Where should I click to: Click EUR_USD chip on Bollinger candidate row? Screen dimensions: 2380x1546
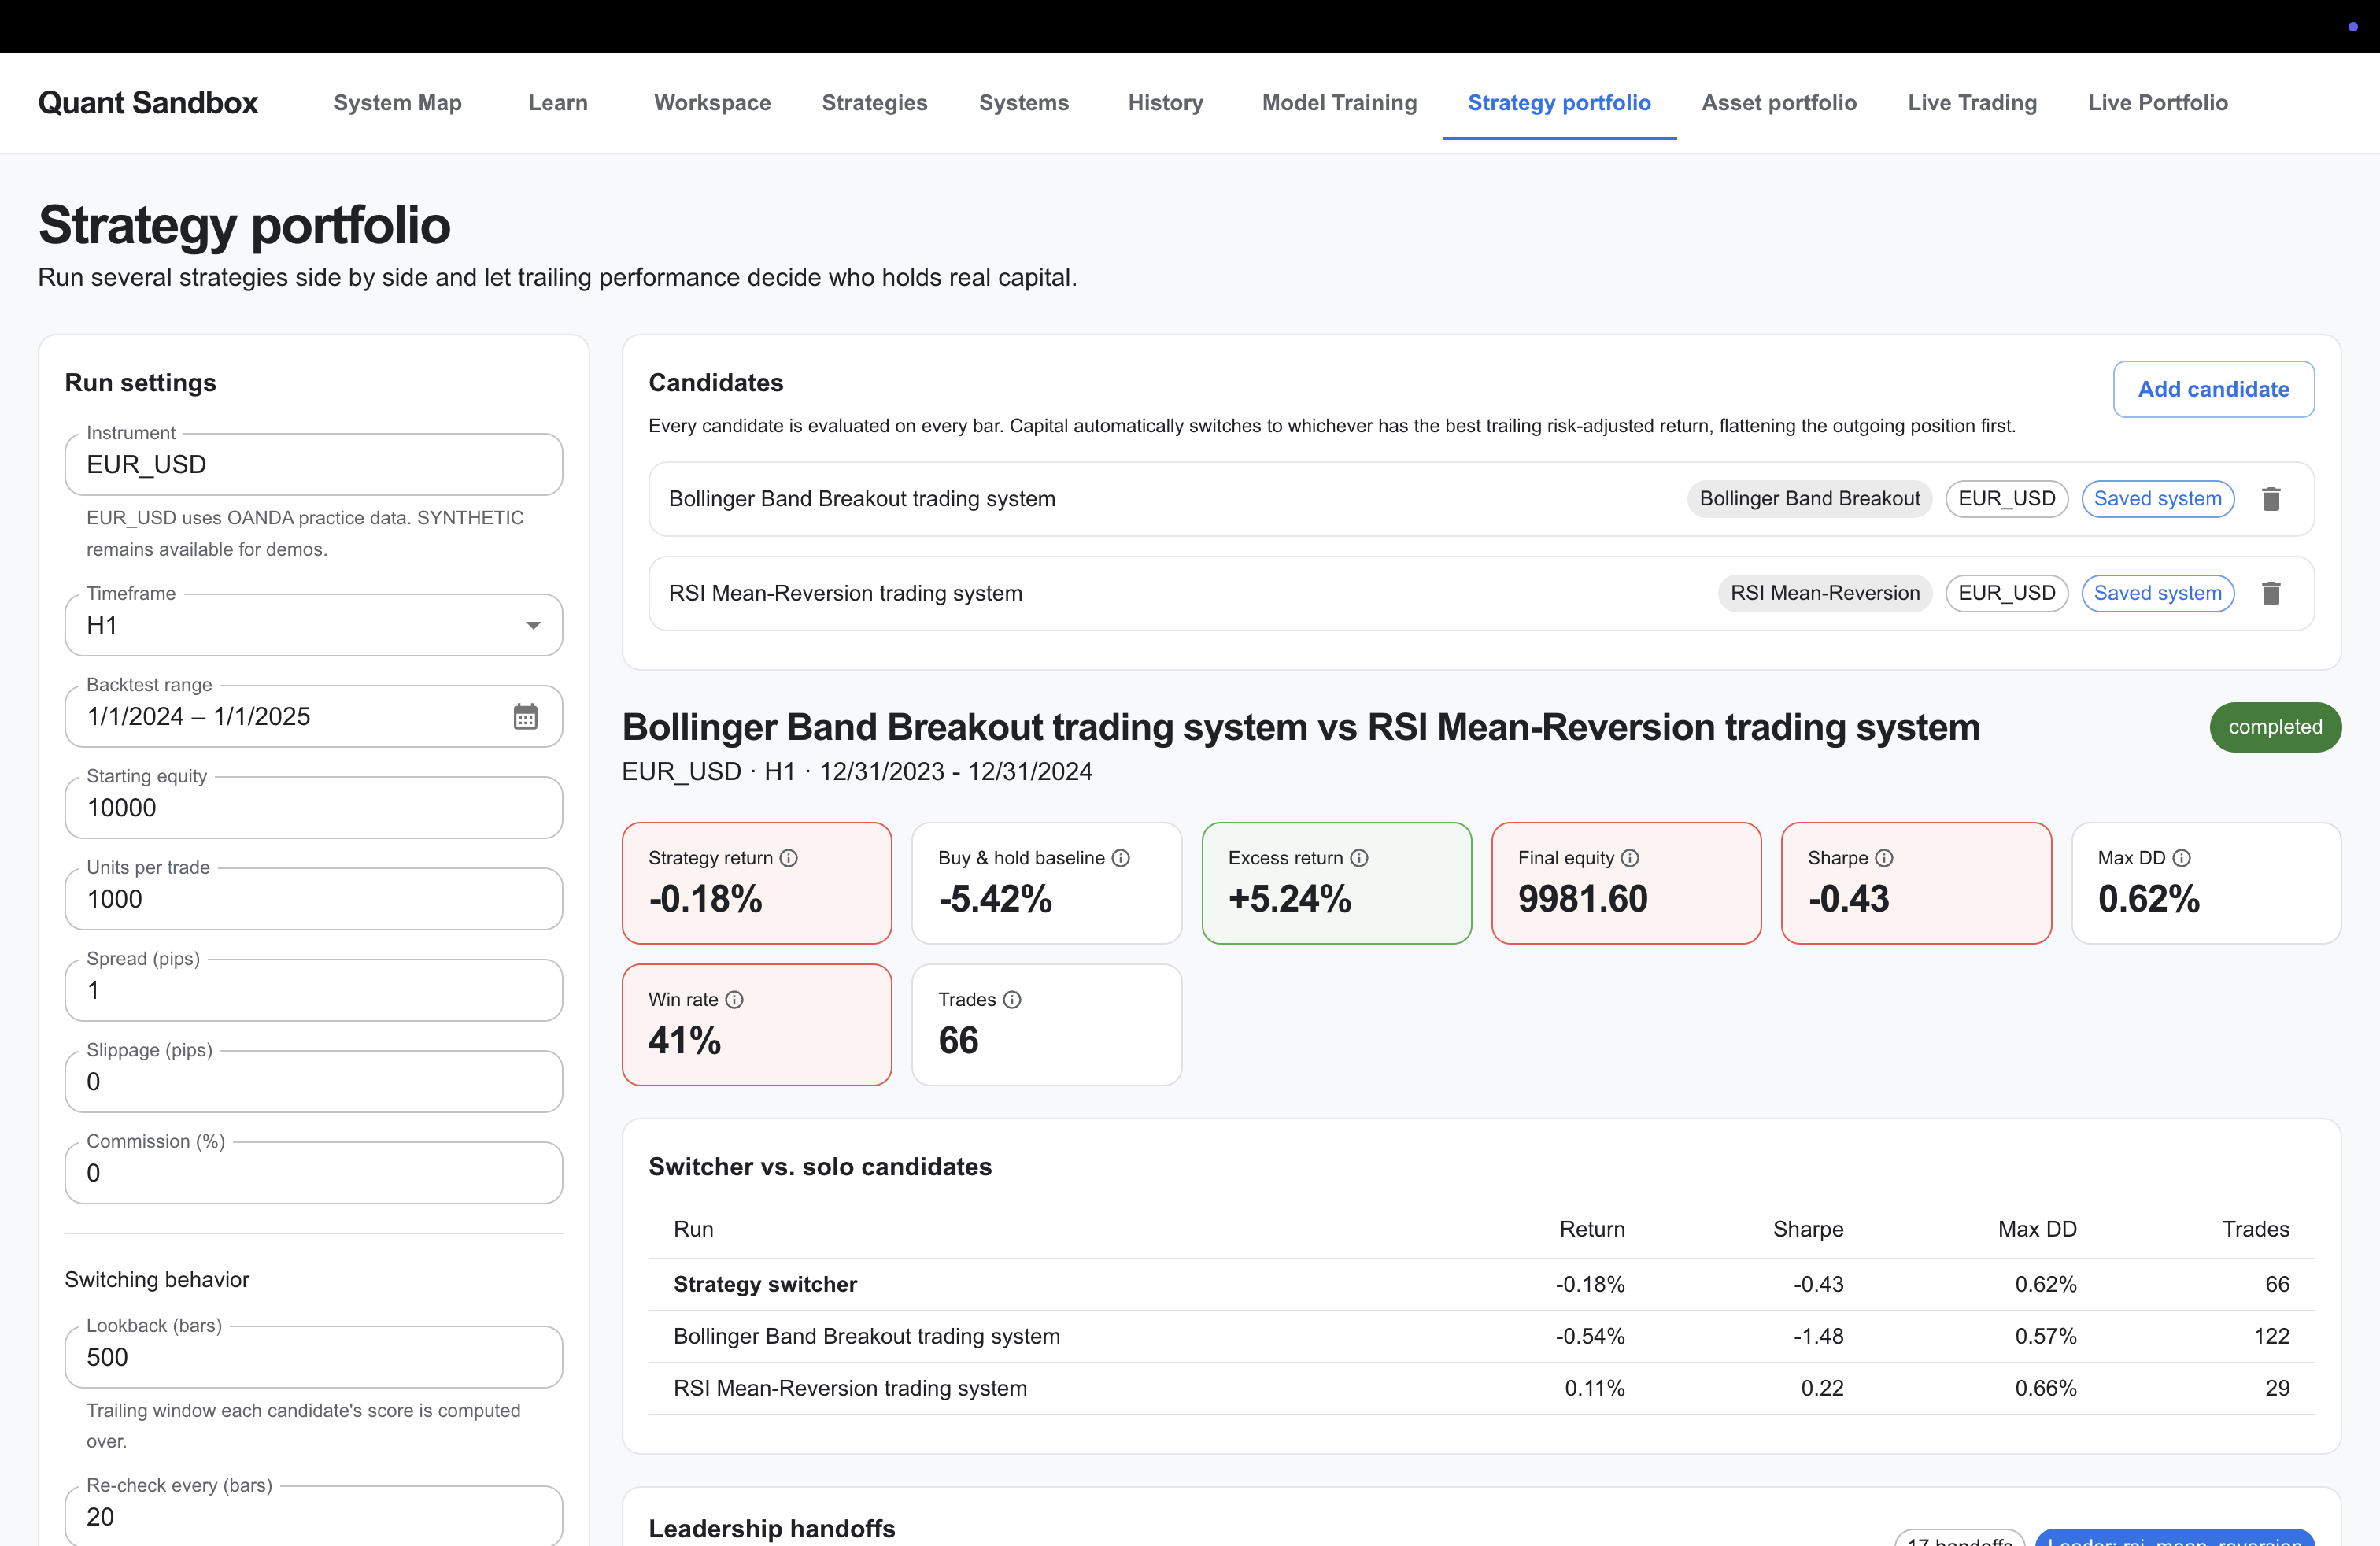(x=2006, y=499)
